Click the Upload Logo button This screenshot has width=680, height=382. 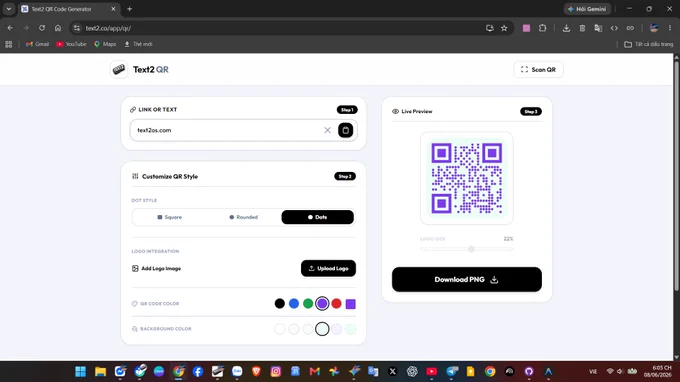pyautogui.click(x=328, y=268)
